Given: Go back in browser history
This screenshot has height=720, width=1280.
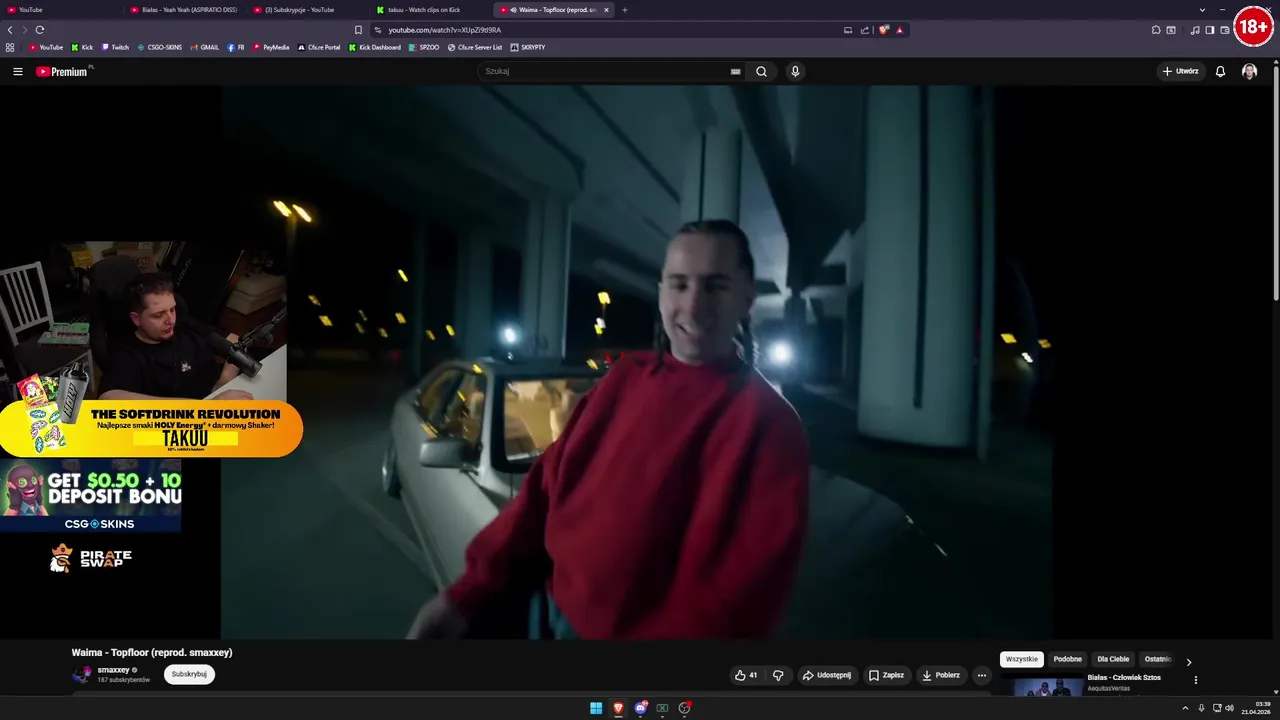Looking at the screenshot, I should click(x=10, y=30).
